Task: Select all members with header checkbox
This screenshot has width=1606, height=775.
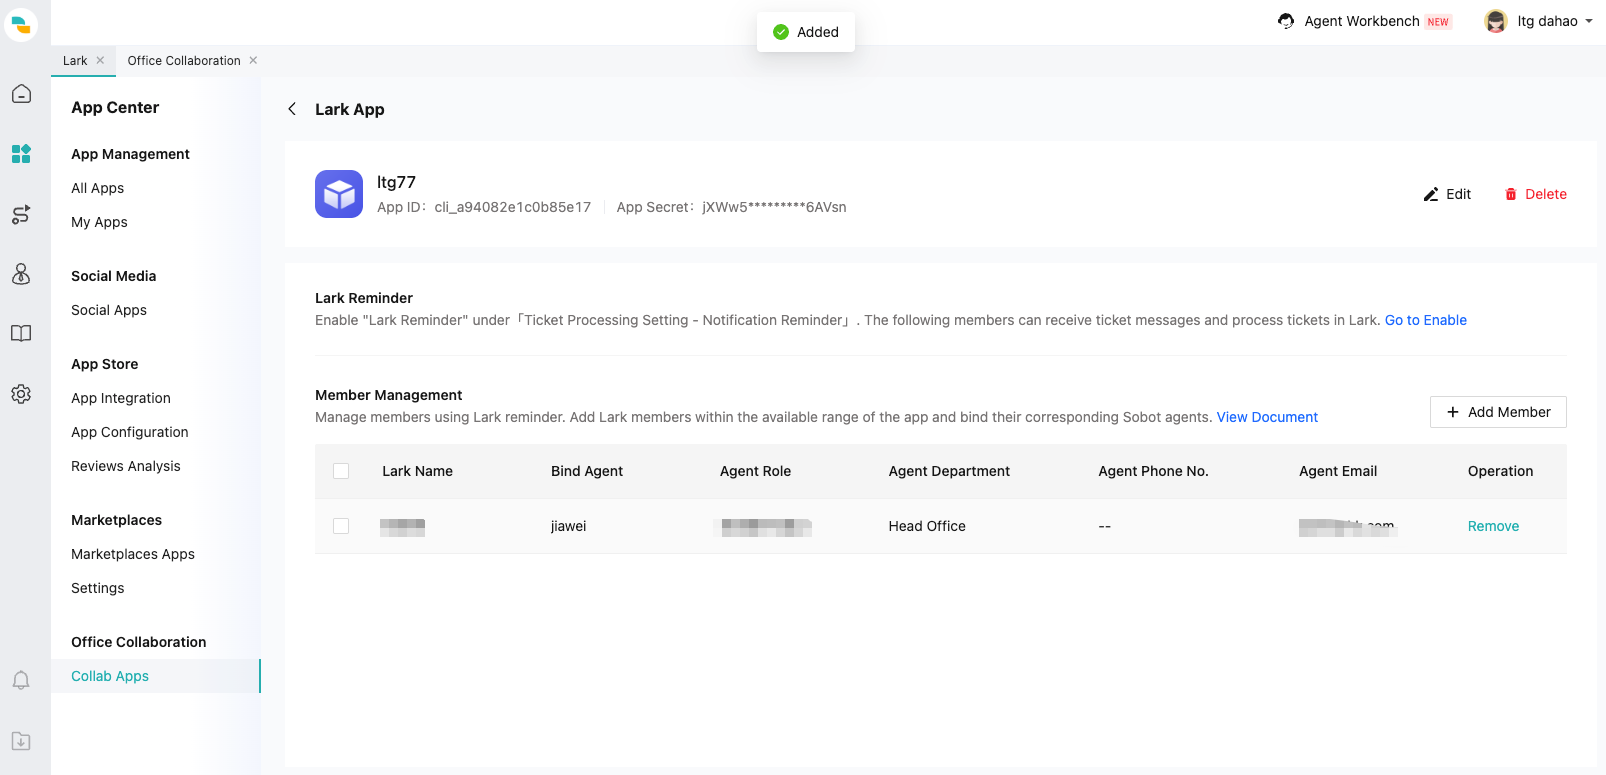Action: coord(341,471)
